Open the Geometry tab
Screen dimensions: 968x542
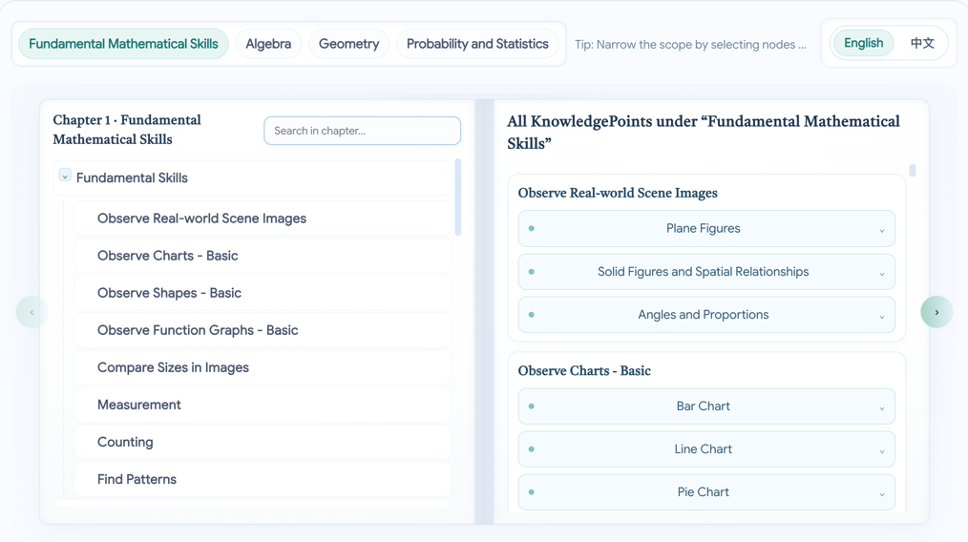click(349, 44)
